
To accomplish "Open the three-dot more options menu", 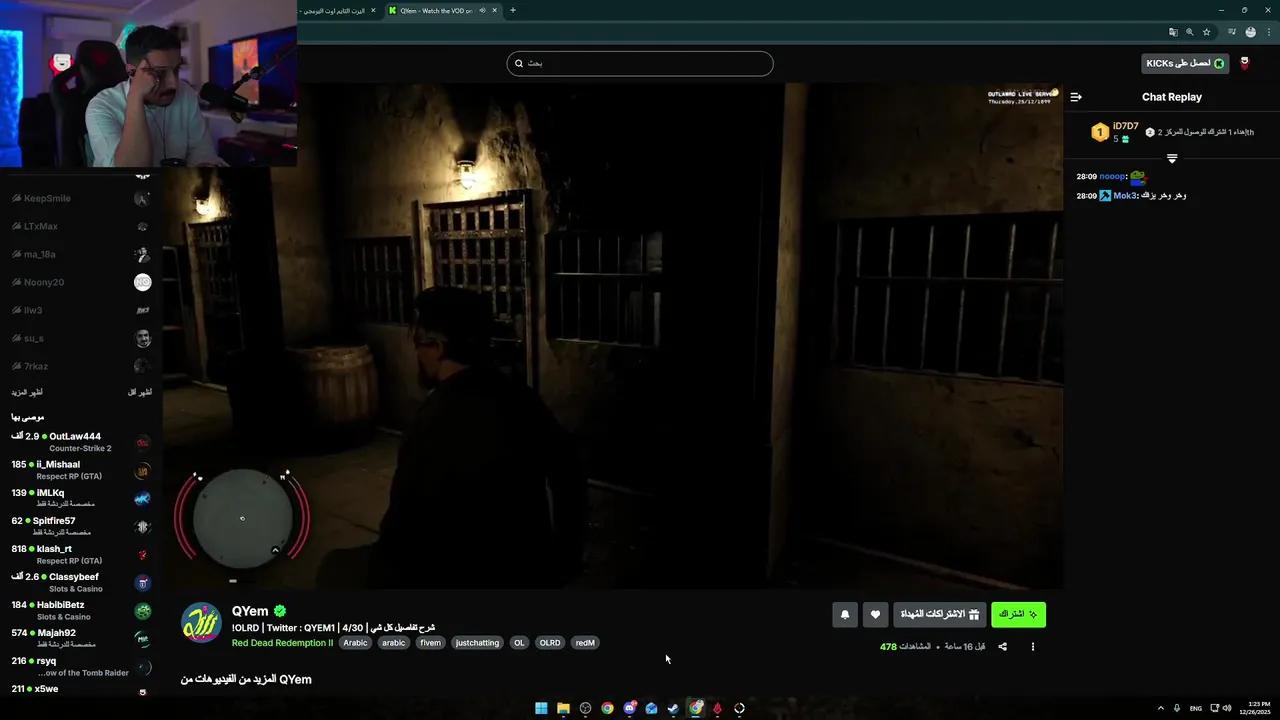I will 1033,647.
